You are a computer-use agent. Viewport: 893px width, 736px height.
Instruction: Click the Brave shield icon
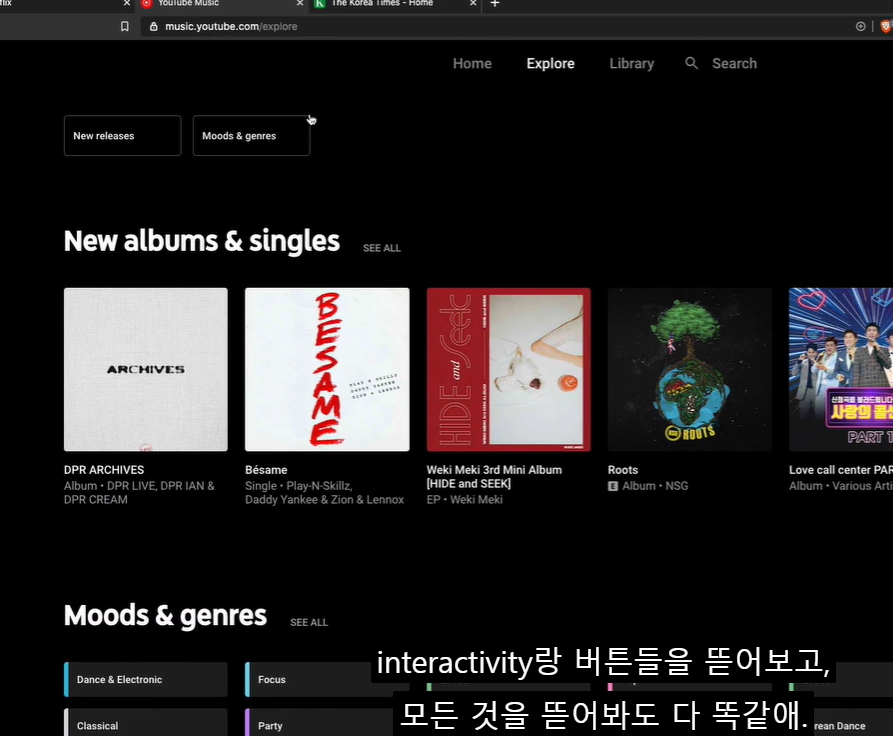coord(886,26)
